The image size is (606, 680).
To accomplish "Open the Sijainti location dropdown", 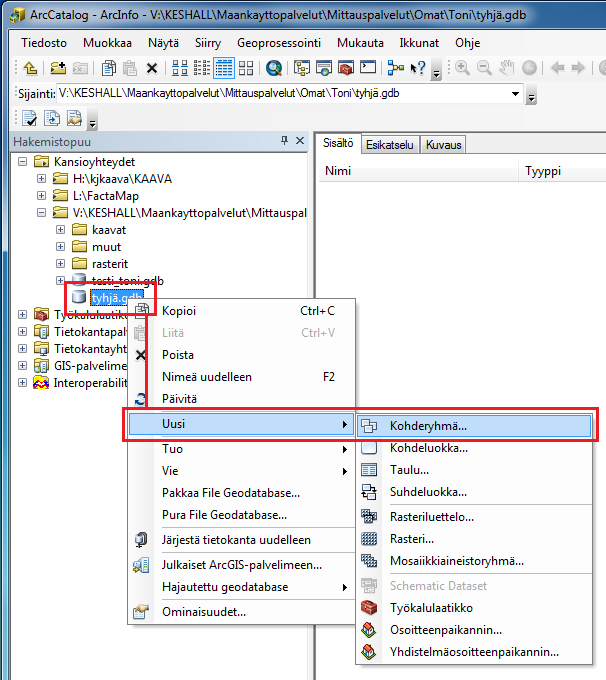I will (515, 94).
